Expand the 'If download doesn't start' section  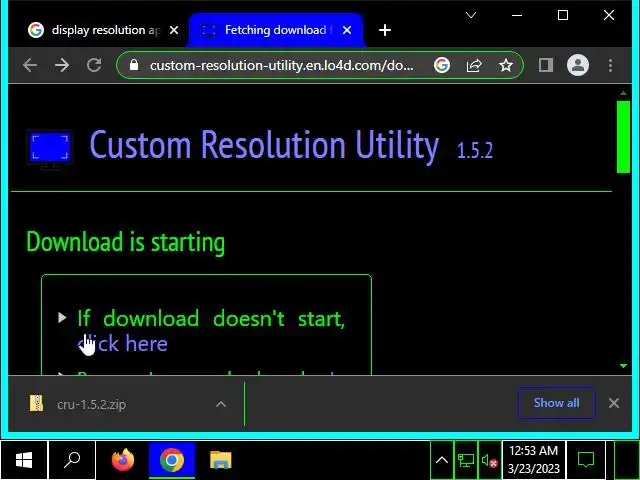[x=62, y=317]
